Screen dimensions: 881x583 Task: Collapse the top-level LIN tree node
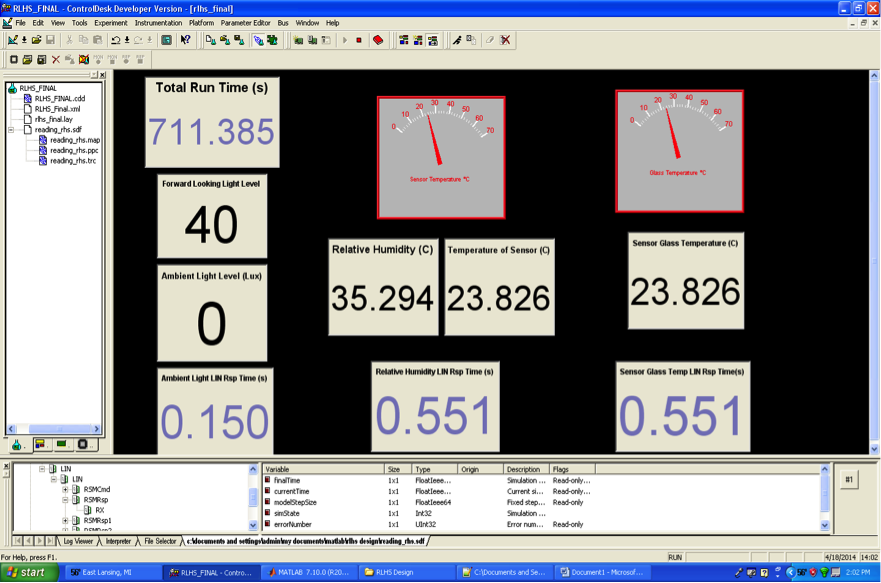[x=42, y=468]
